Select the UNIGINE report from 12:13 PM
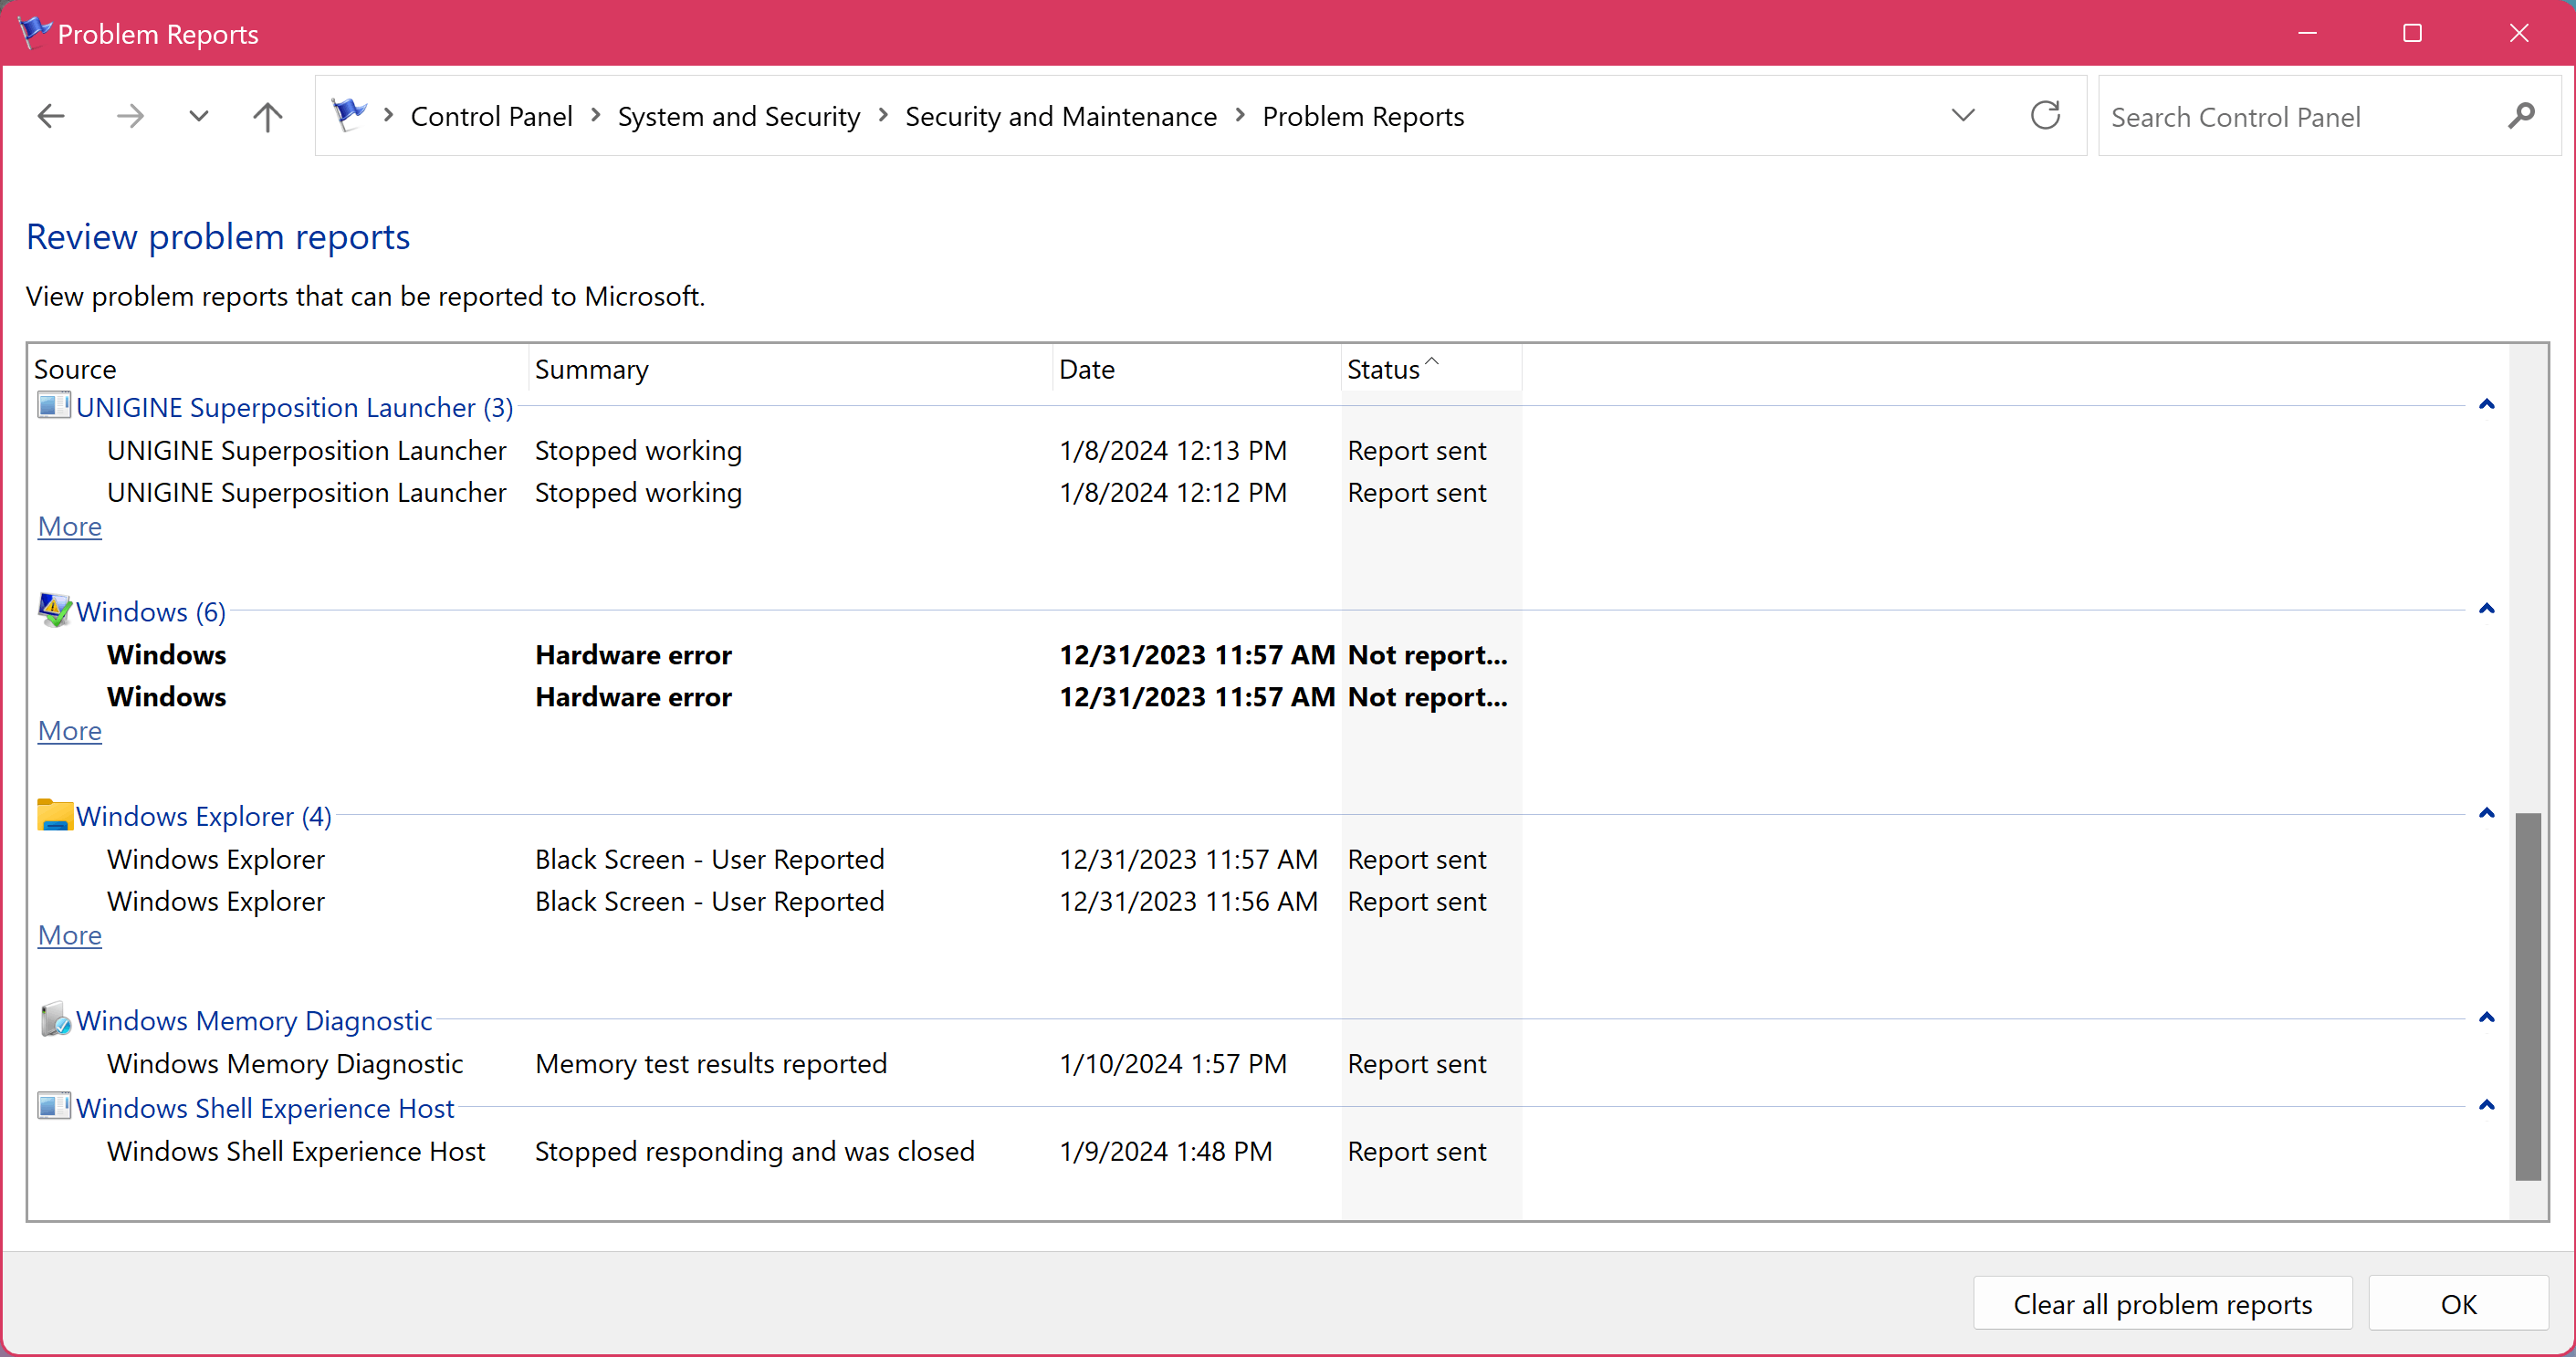Screen dimensions: 2576x1357 [x=796, y=450]
